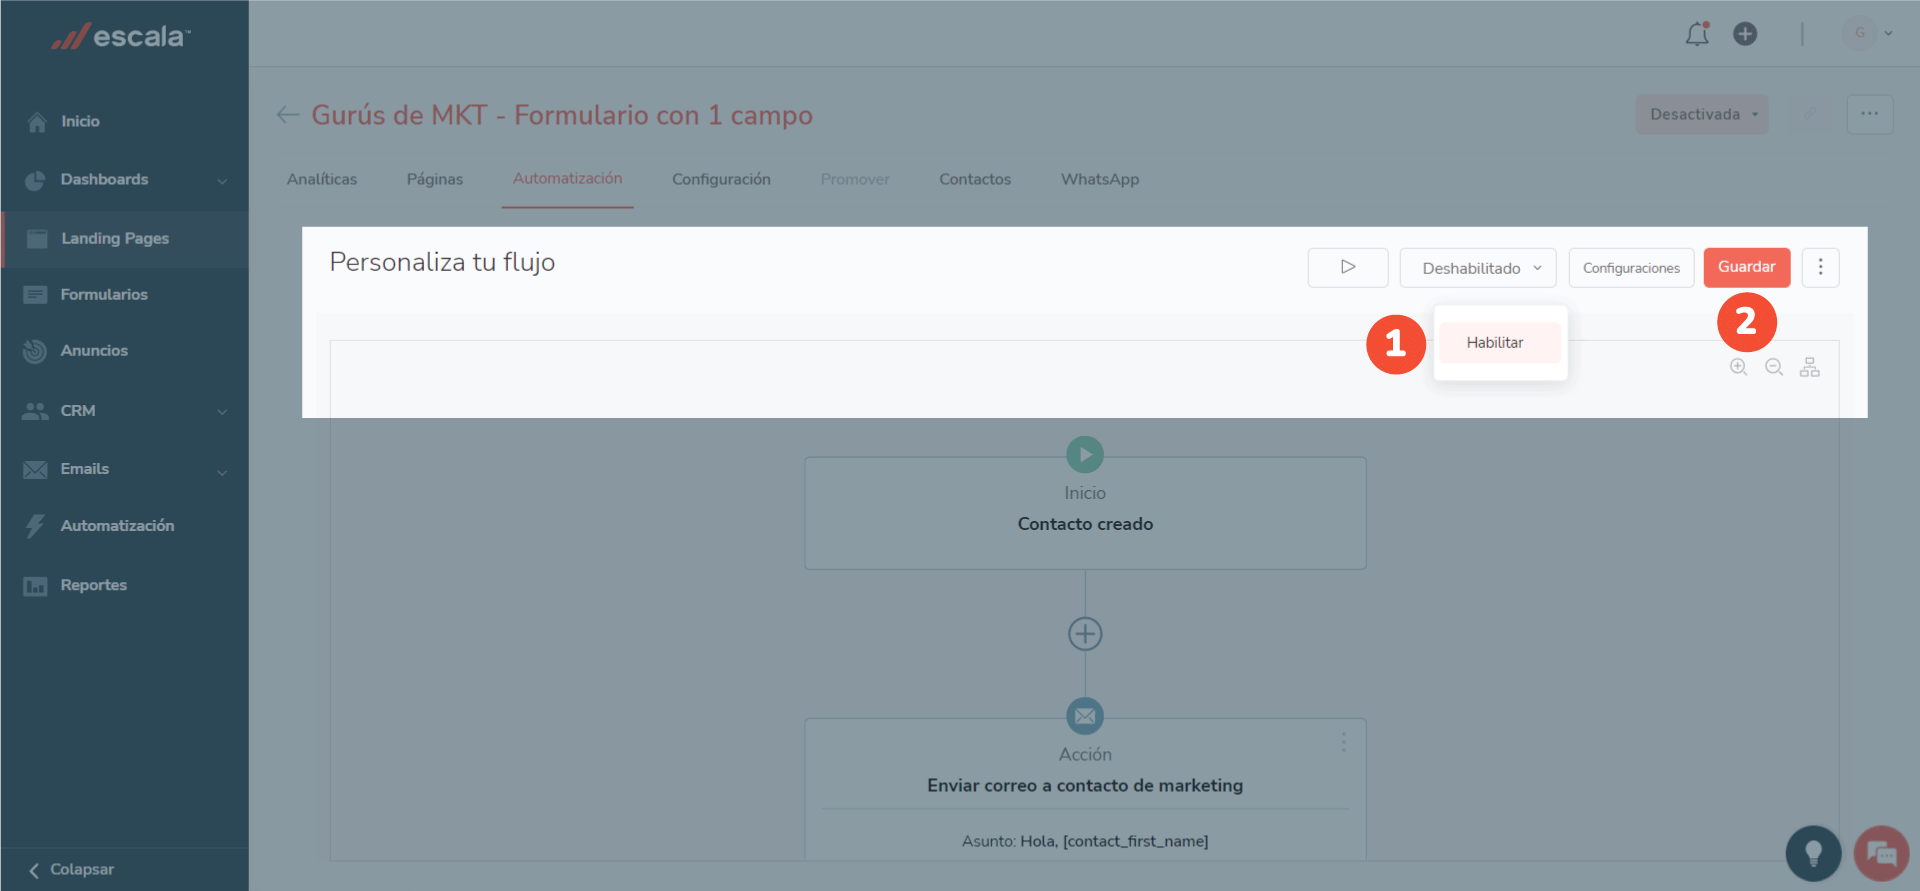Click the Emails envelope icon
This screenshot has height=891, width=1920.
pyautogui.click(x=35, y=470)
